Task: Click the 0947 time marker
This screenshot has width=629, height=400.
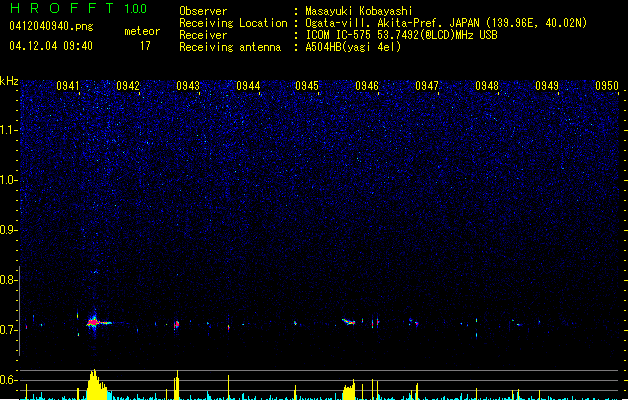Action: point(427,86)
